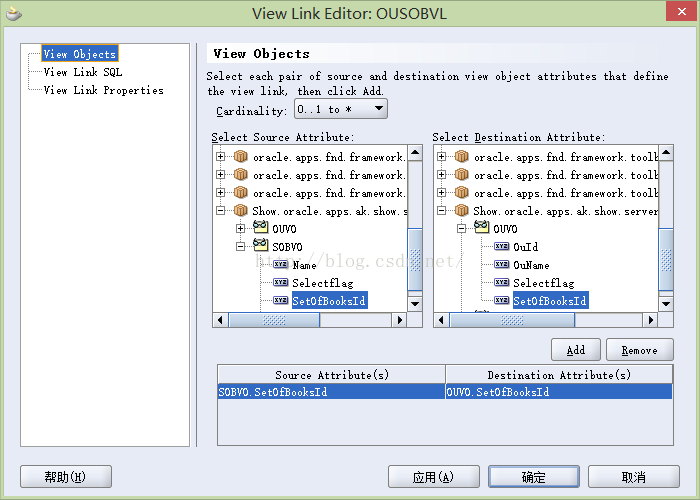Click third package icon in source tree

pos(241,192)
